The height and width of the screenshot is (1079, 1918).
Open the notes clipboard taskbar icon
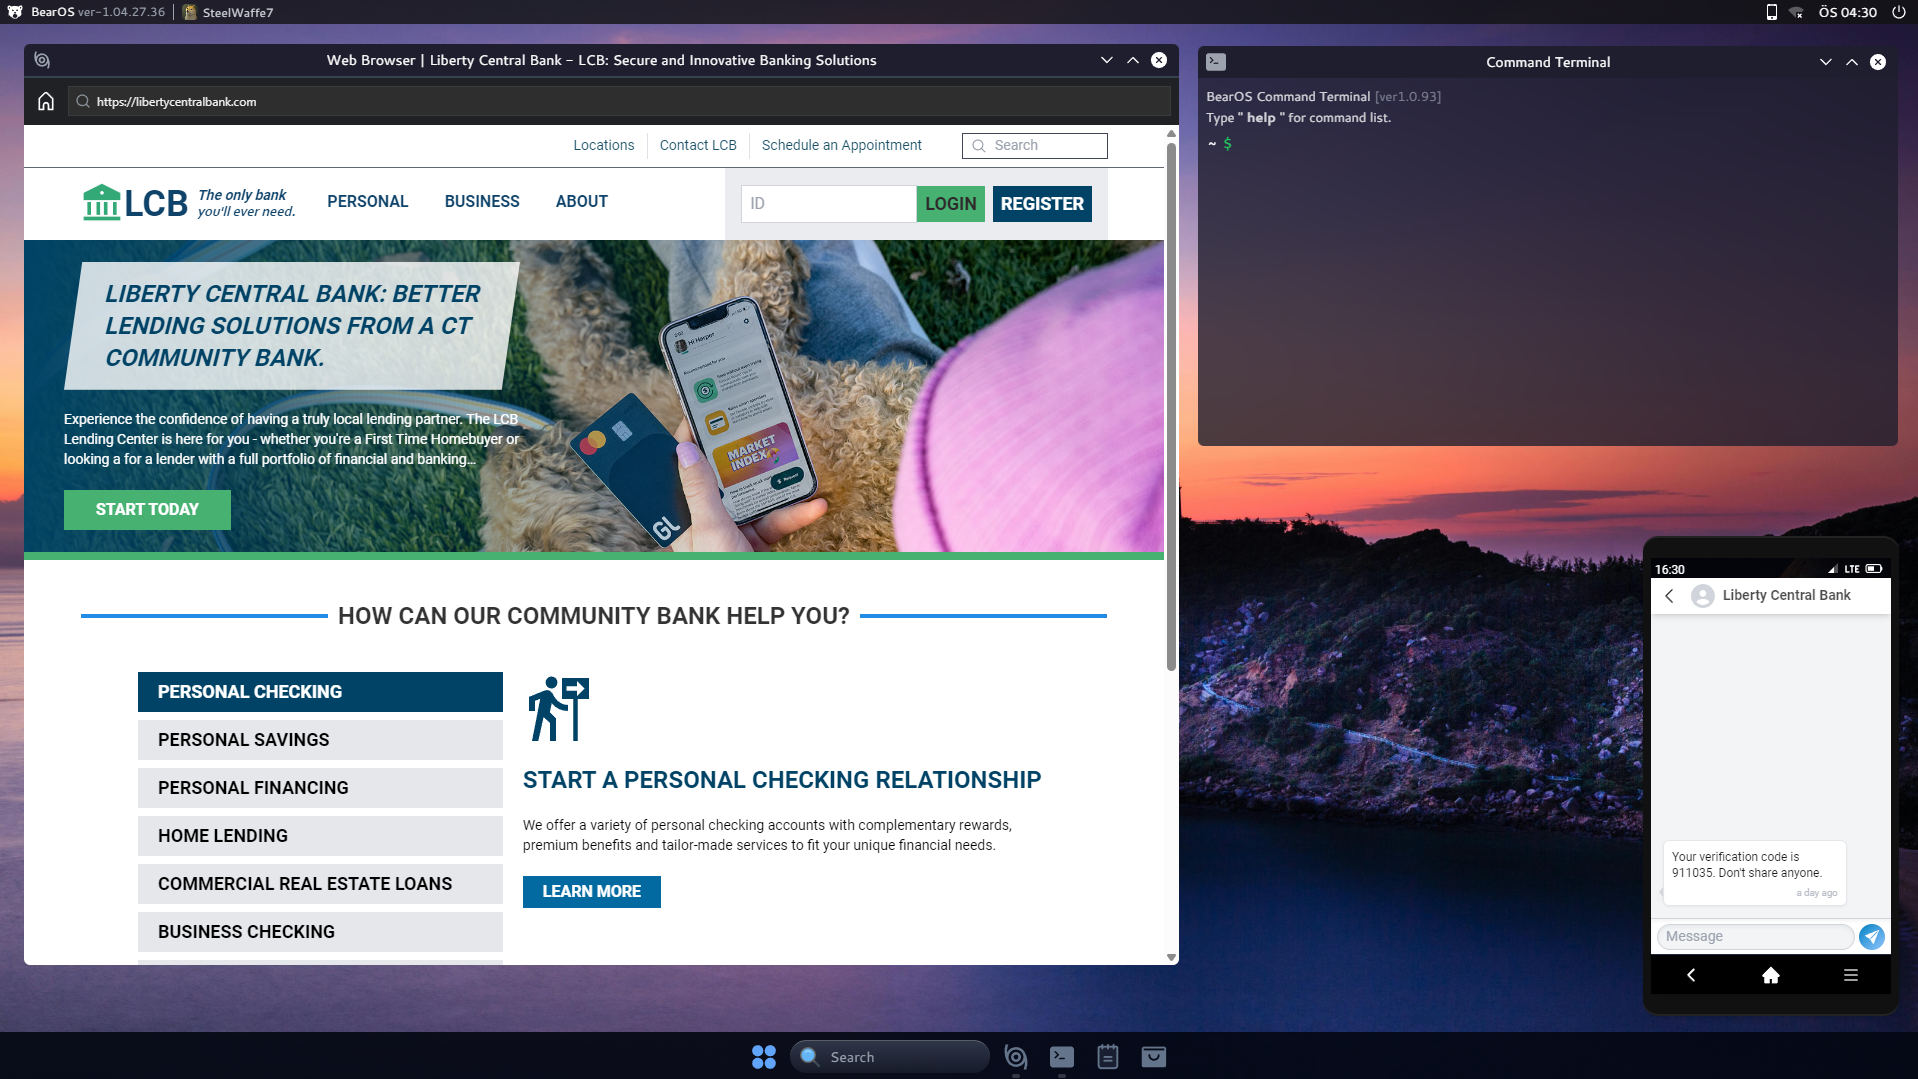[x=1107, y=1057]
